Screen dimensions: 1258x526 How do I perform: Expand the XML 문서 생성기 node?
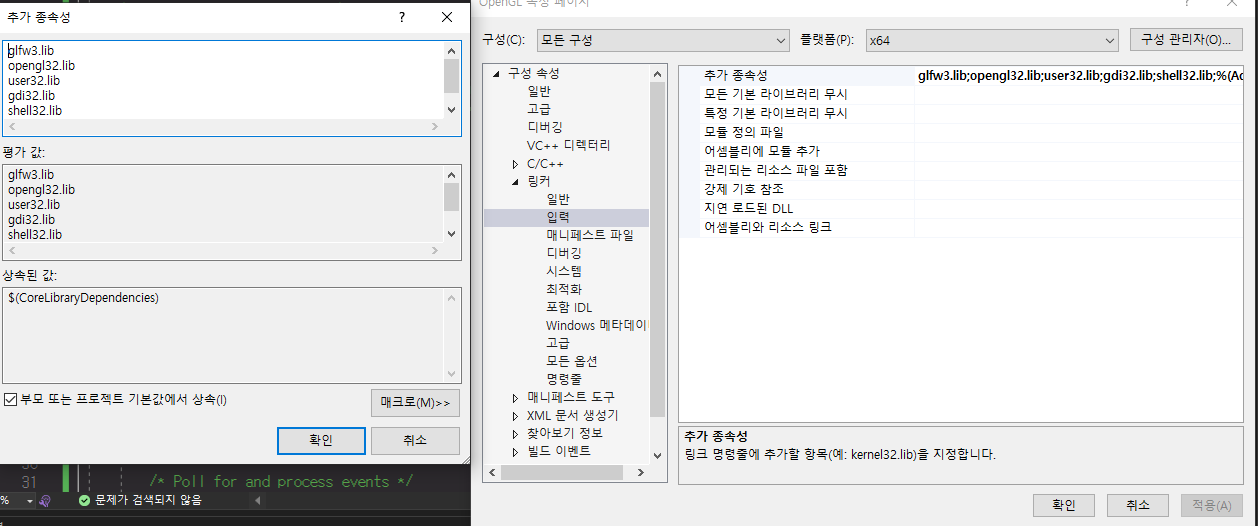(x=515, y=416)
